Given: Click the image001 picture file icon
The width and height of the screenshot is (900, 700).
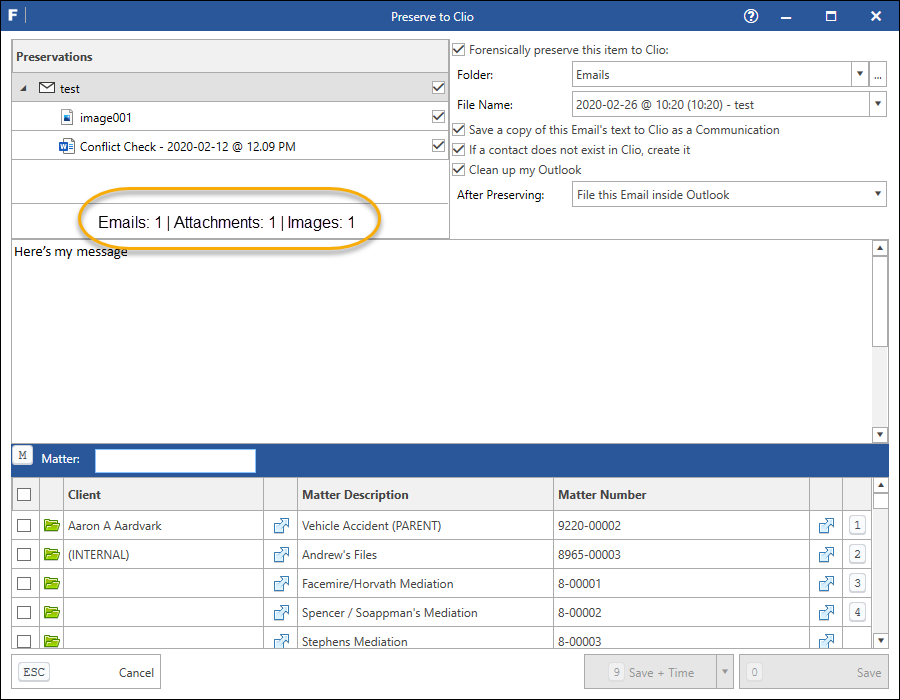Looking at the screenshot, I should (x=67, y=117).
